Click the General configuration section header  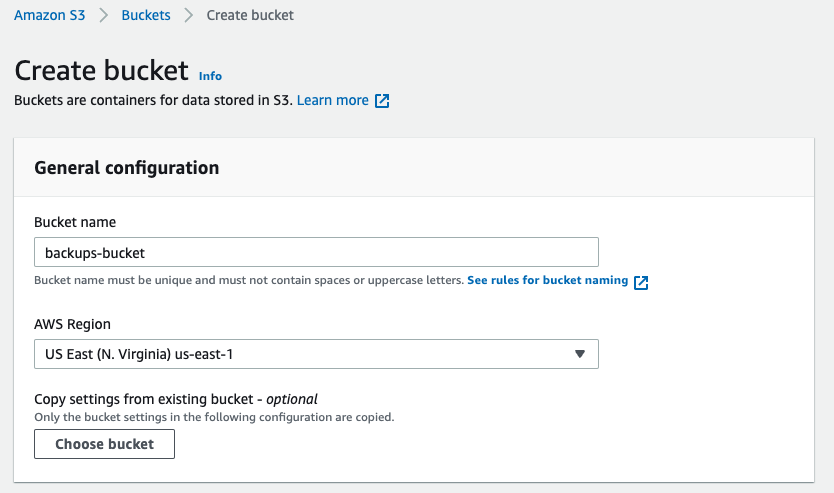click(127, 168)
